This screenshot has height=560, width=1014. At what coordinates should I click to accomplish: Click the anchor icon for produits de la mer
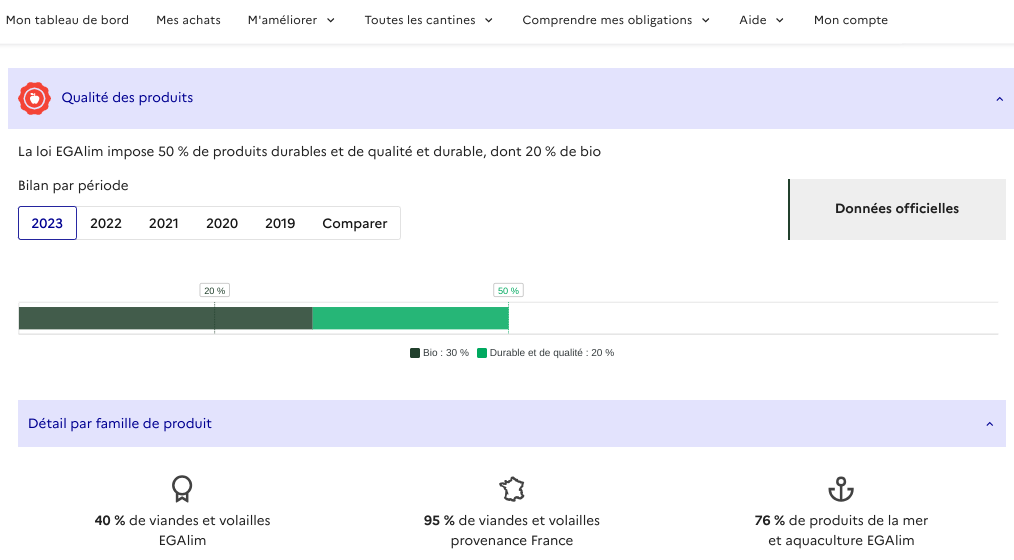(x=841, y=489)
